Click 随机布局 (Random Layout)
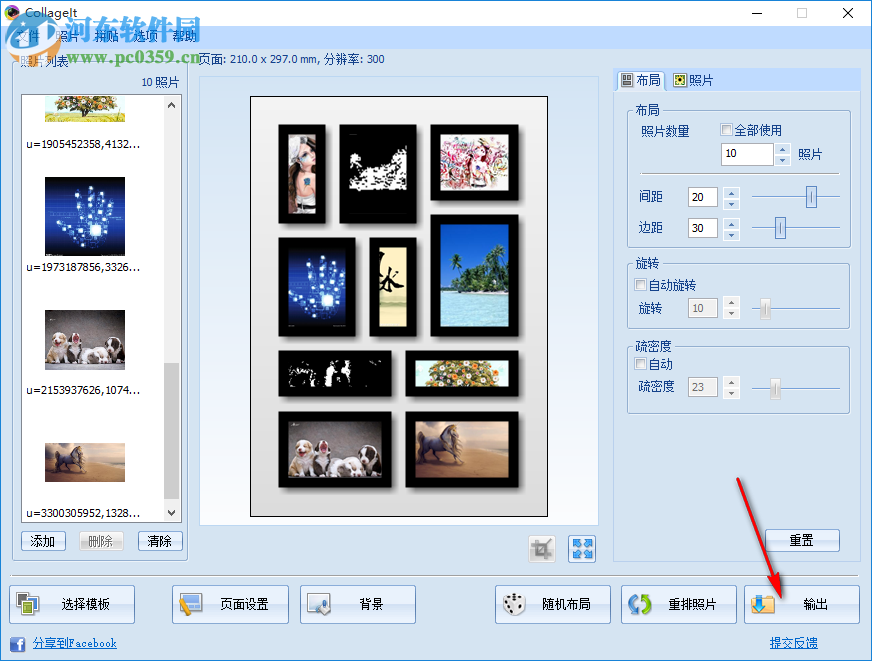Screen dimensions: 872x661 (553, 604)
